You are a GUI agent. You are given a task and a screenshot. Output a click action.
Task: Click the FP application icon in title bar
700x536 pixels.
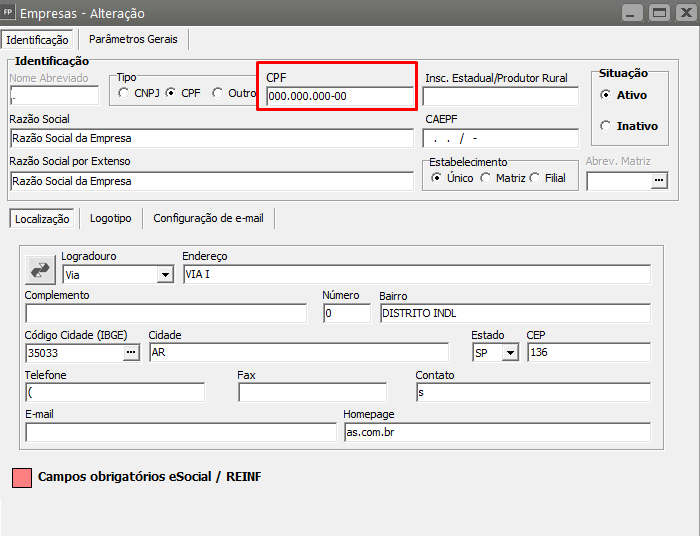click(x=10, y=13)
